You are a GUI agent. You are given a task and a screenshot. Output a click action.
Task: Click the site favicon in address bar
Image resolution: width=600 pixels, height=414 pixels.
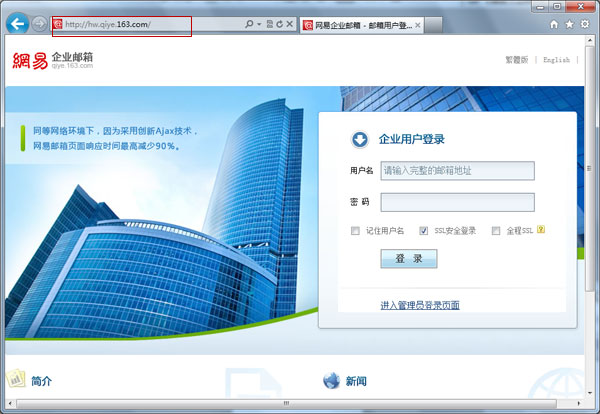pyautogui.click(x=58, y=24)
